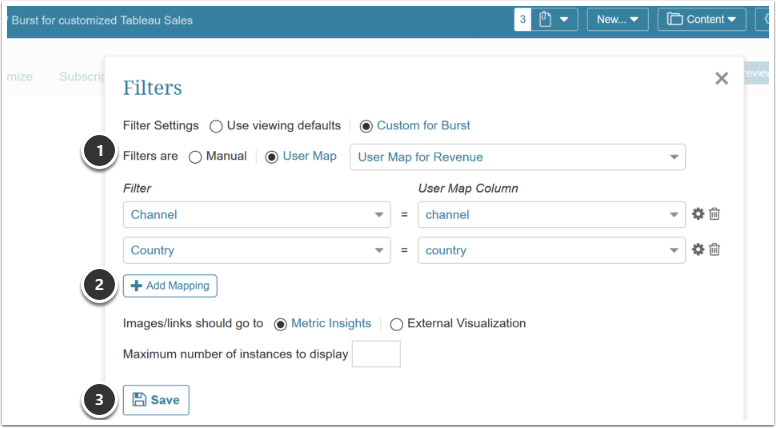Click the gear icon for Channel mapping
This screenshot has width=776, height=428.
click(698, 214)
